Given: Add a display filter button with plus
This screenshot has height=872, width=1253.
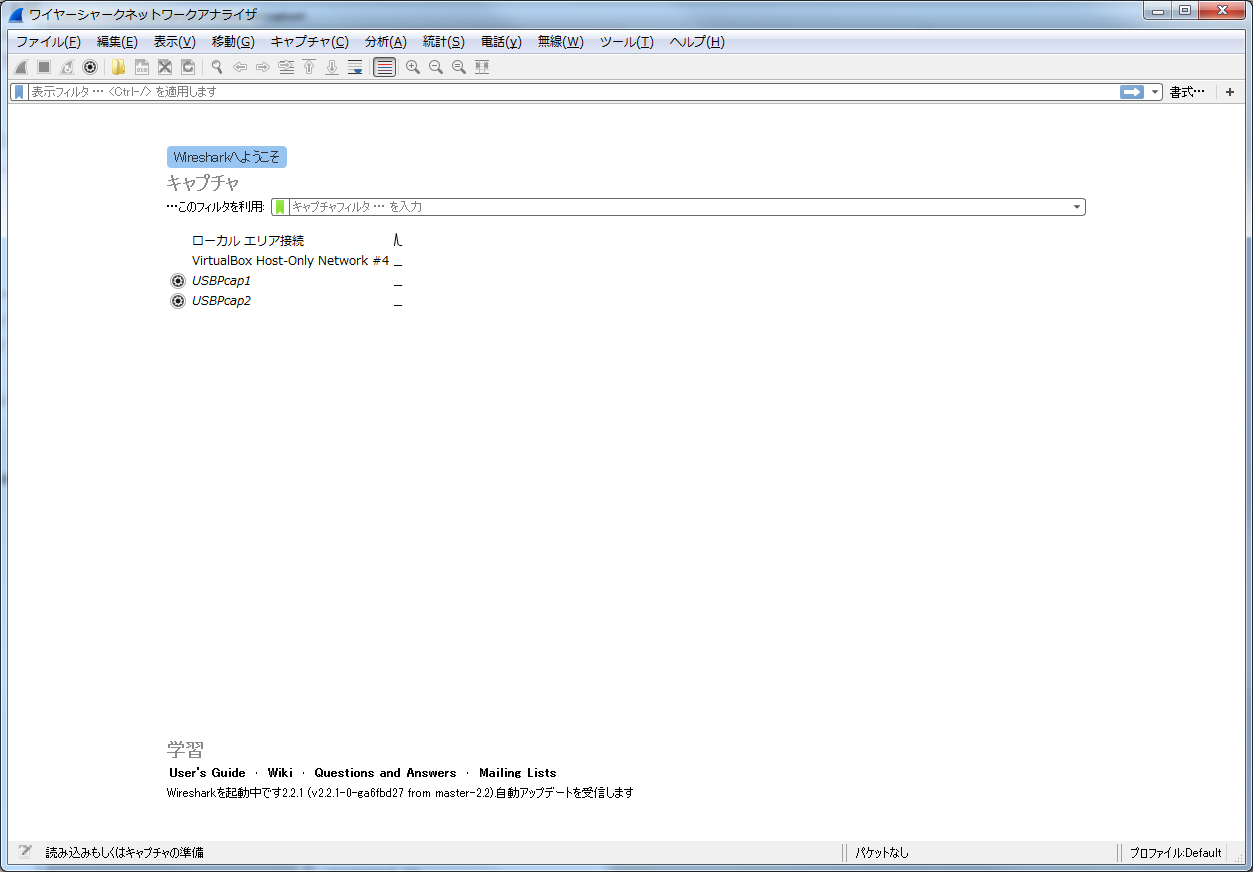Looking at the screenshot, I should (1230, 92).
